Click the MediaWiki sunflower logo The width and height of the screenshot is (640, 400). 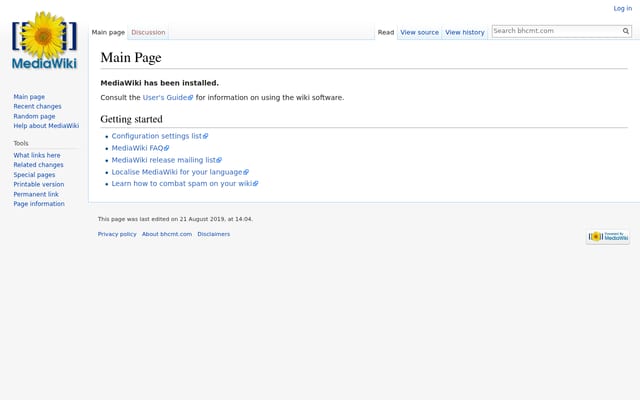[x=44, y=41]
